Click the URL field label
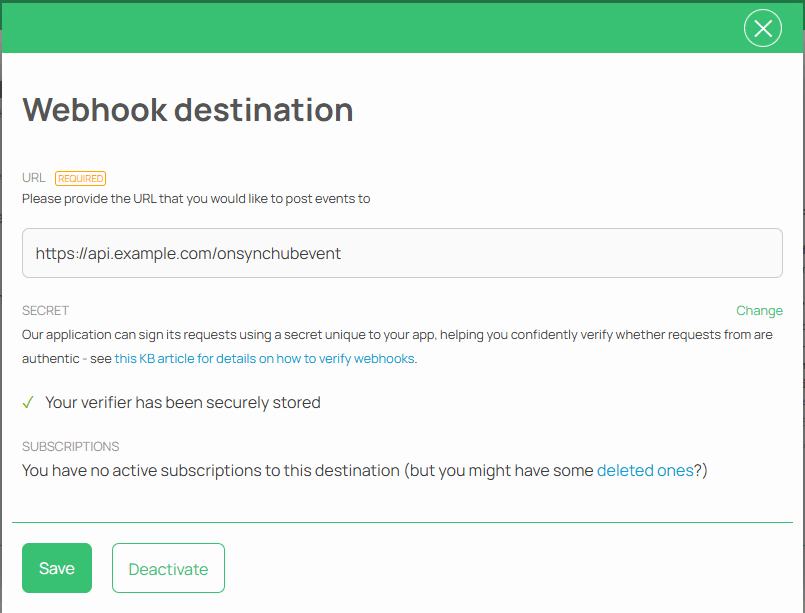 click(34, 178)
